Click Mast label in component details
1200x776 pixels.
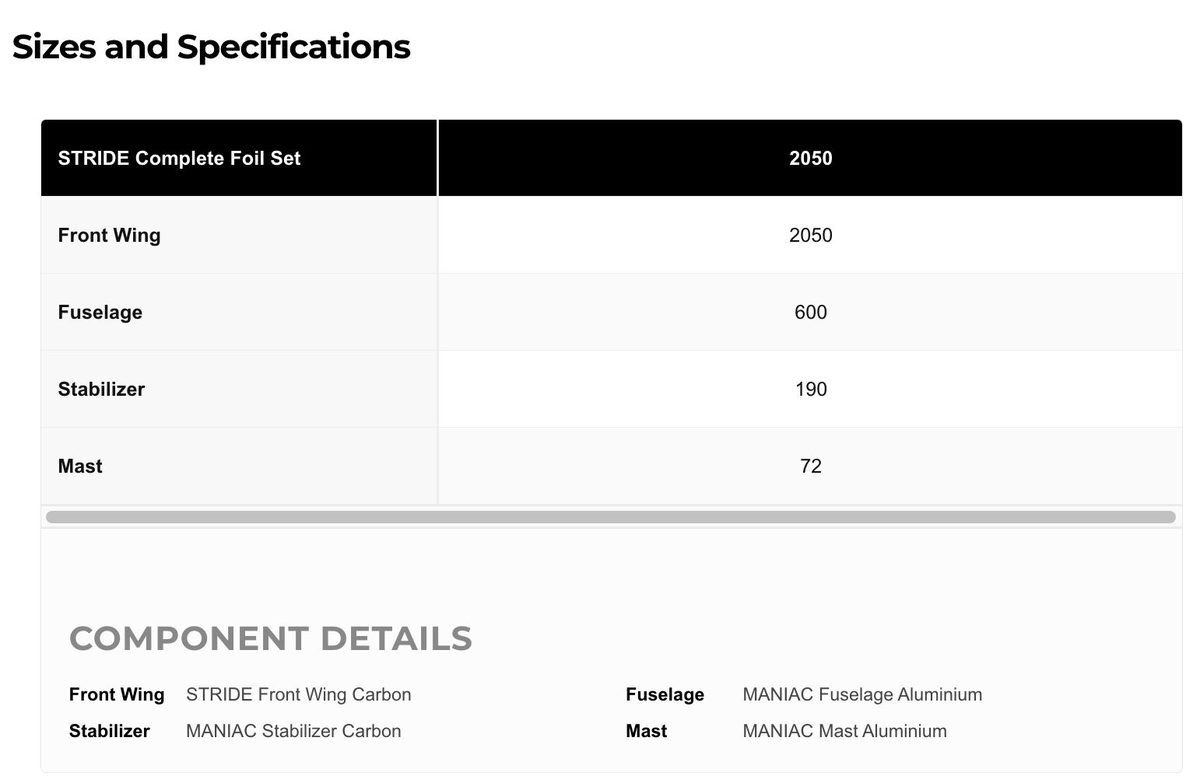point(646,731)
